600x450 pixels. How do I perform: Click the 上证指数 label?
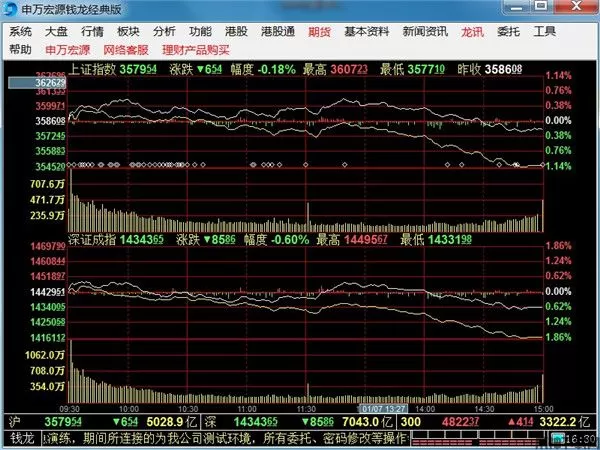pos(92,69)
